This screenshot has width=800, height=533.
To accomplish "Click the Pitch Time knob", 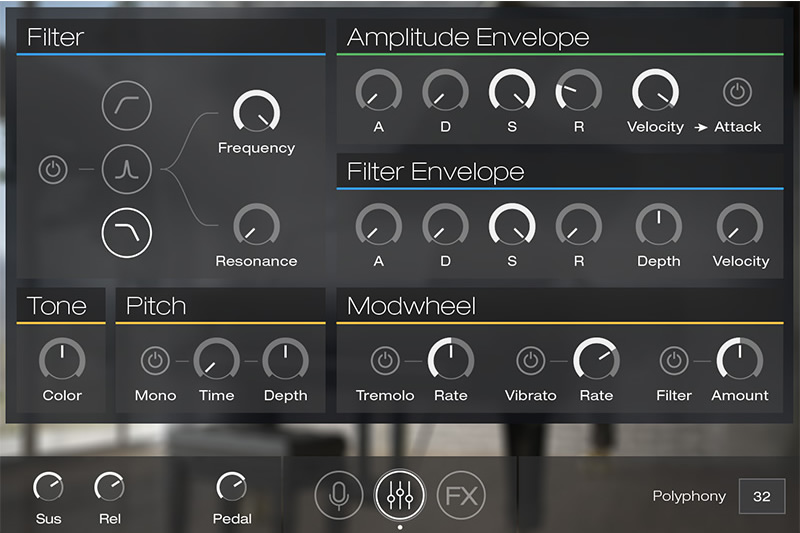I will click(x=216, y=360).
